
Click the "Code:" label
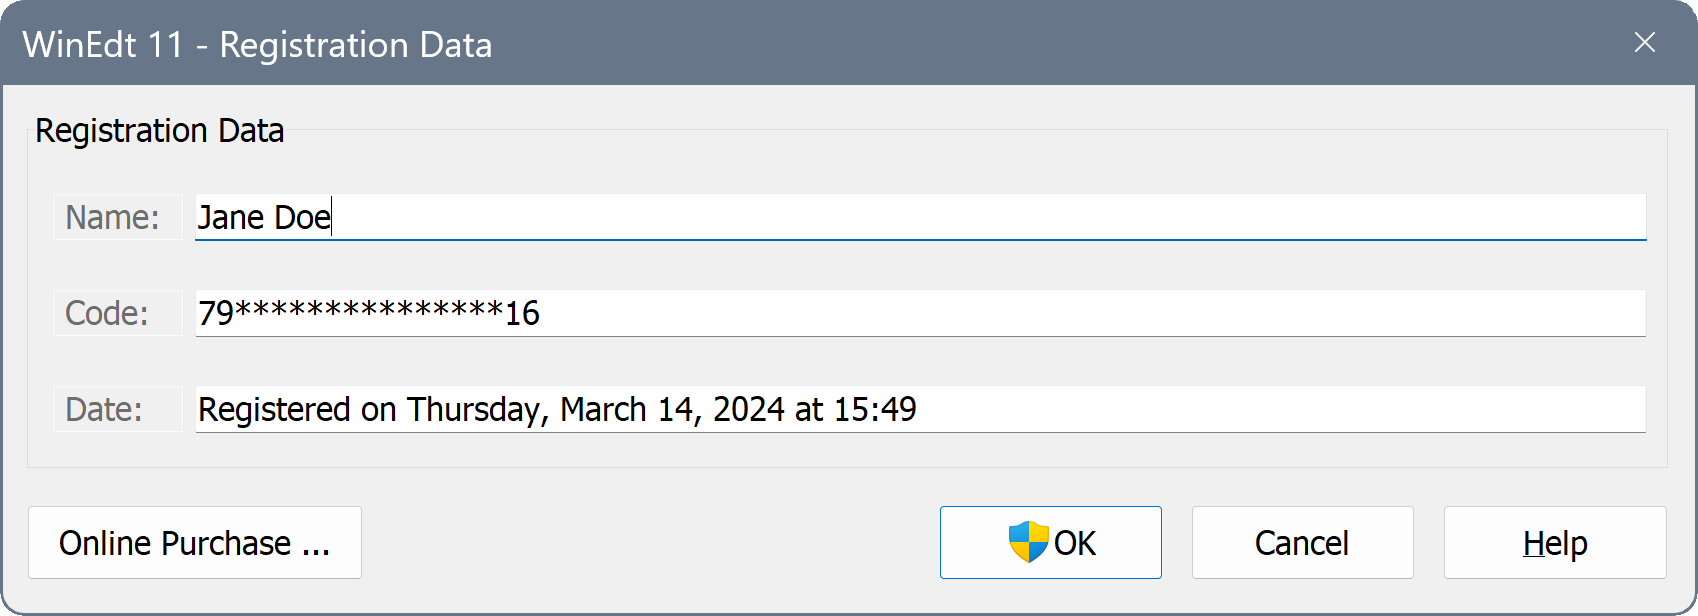pos(107,313)
